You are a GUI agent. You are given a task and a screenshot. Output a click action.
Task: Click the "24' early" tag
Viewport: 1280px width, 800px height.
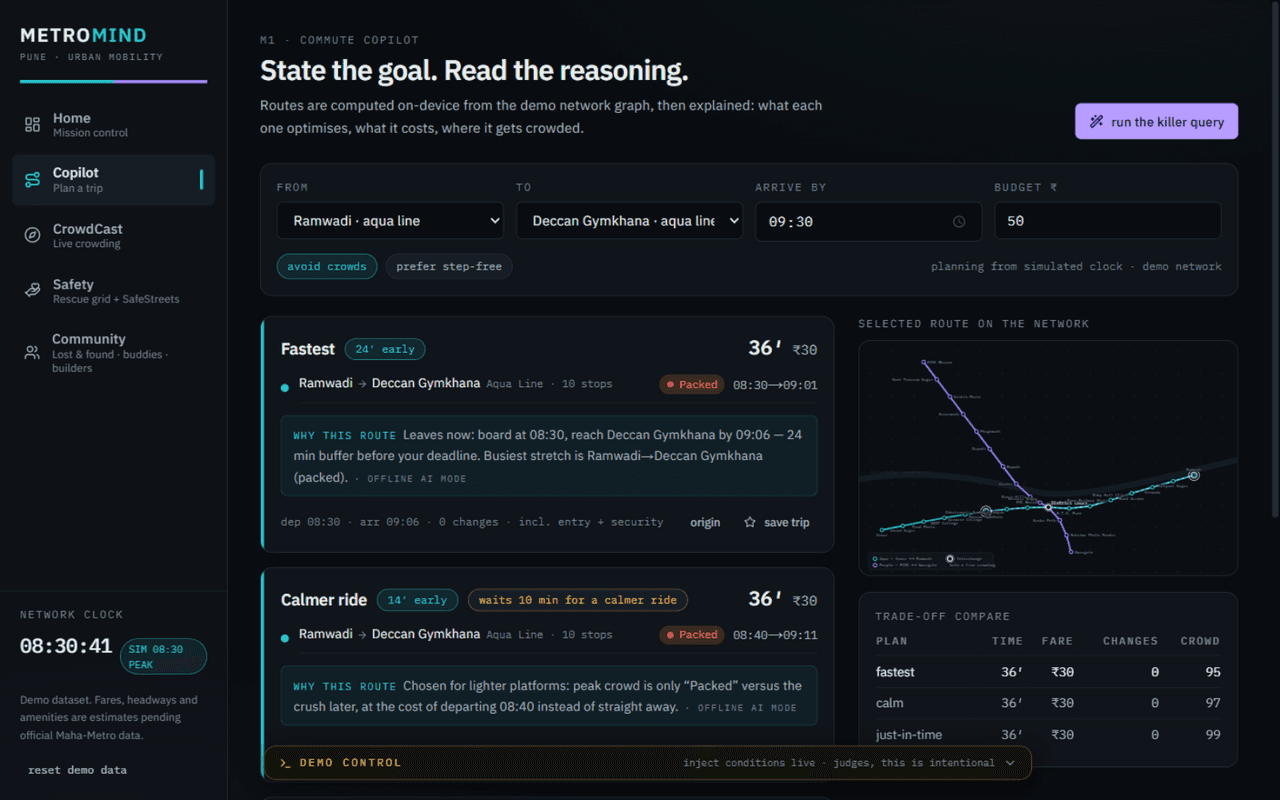(x=385, y=349)
